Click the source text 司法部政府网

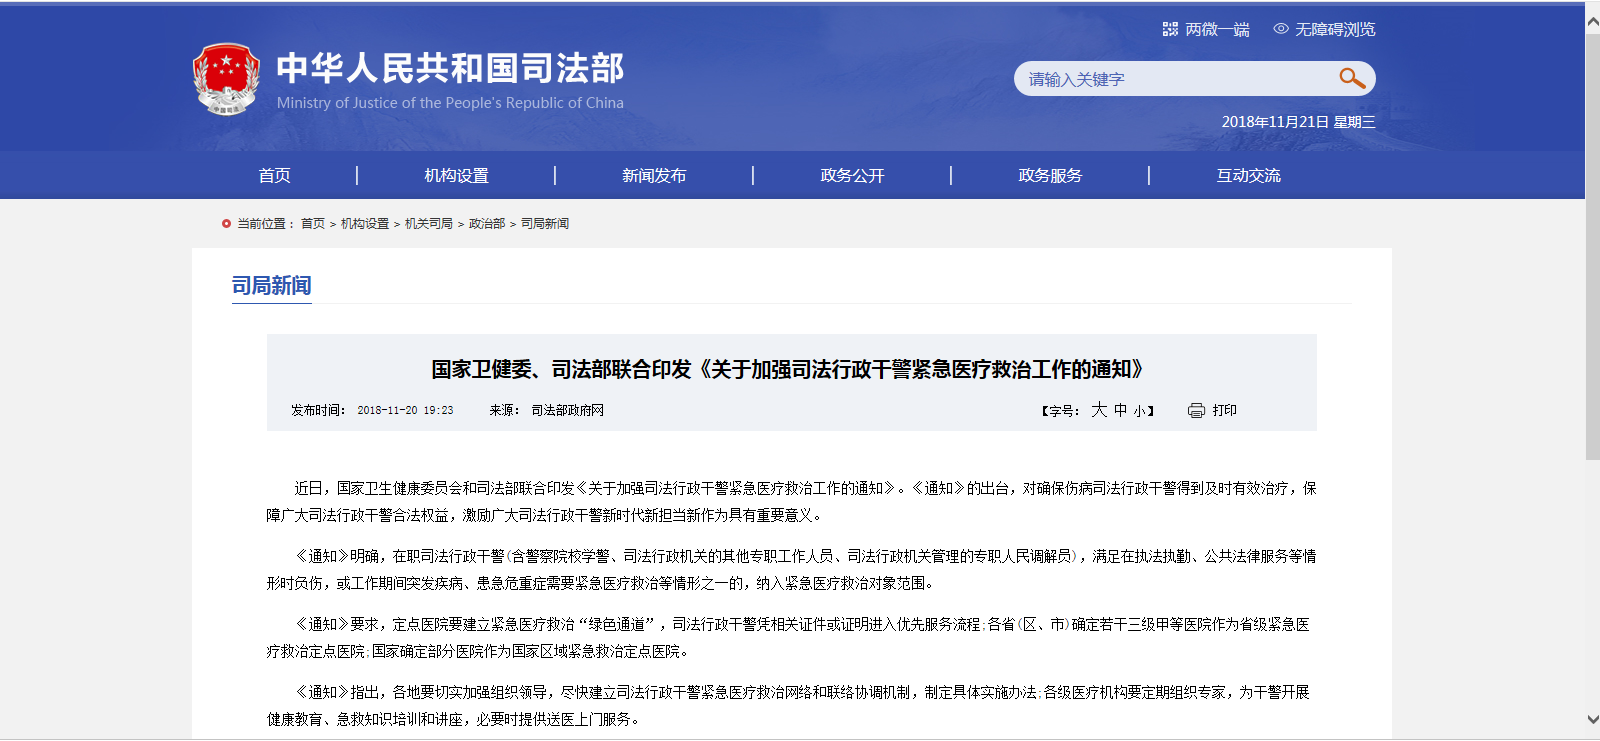[568, 410]
